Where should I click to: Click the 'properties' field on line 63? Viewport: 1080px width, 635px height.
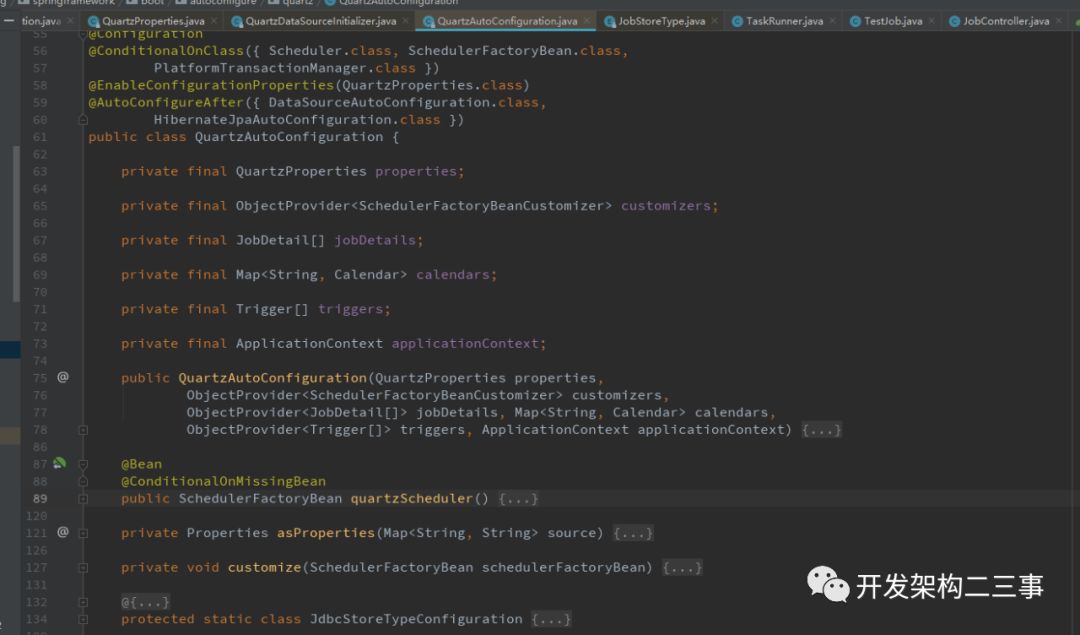pyautogui.click(x=415, y=171)
